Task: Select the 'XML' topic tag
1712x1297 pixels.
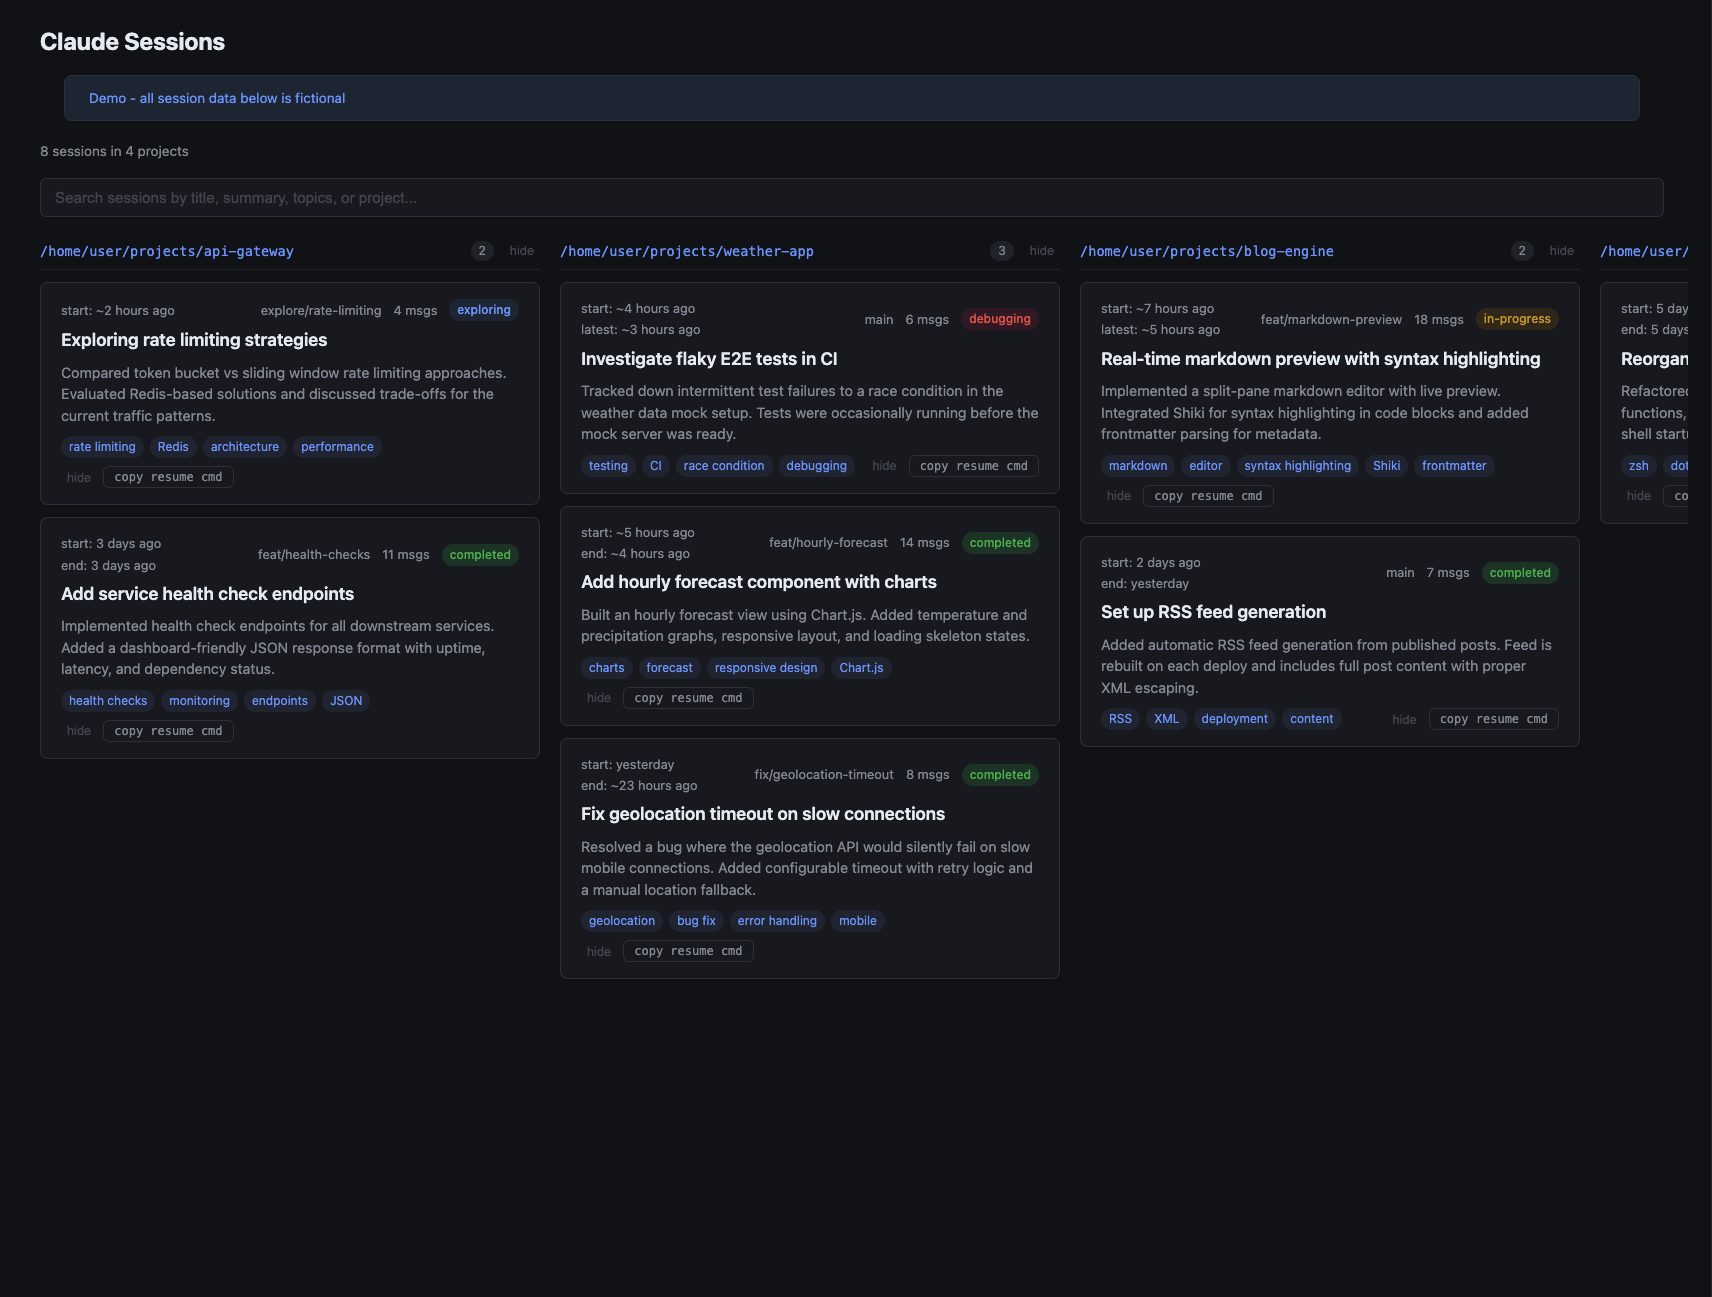Action: click(x=1167, y=719)
